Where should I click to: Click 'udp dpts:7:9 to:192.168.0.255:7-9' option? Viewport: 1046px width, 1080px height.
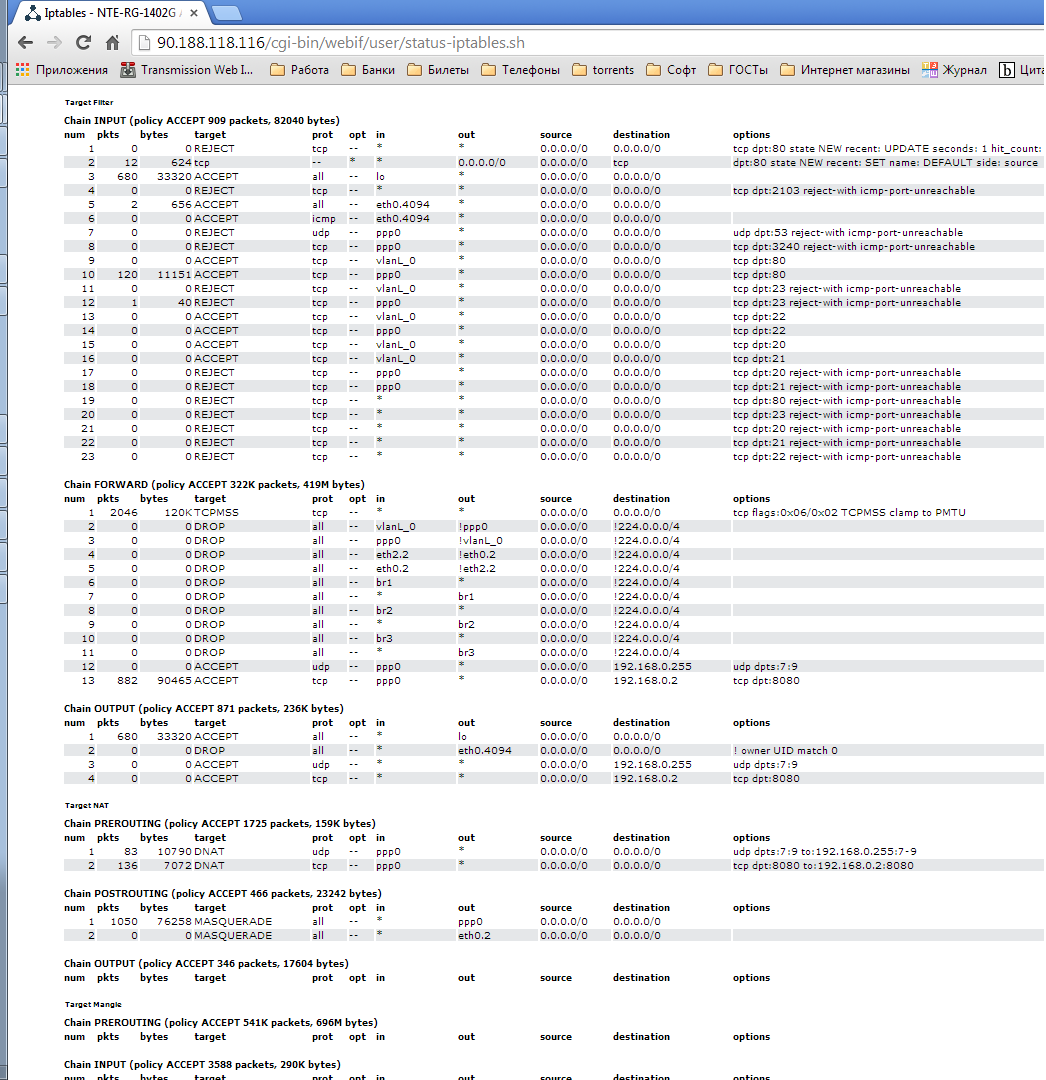[x=825, y=852]
